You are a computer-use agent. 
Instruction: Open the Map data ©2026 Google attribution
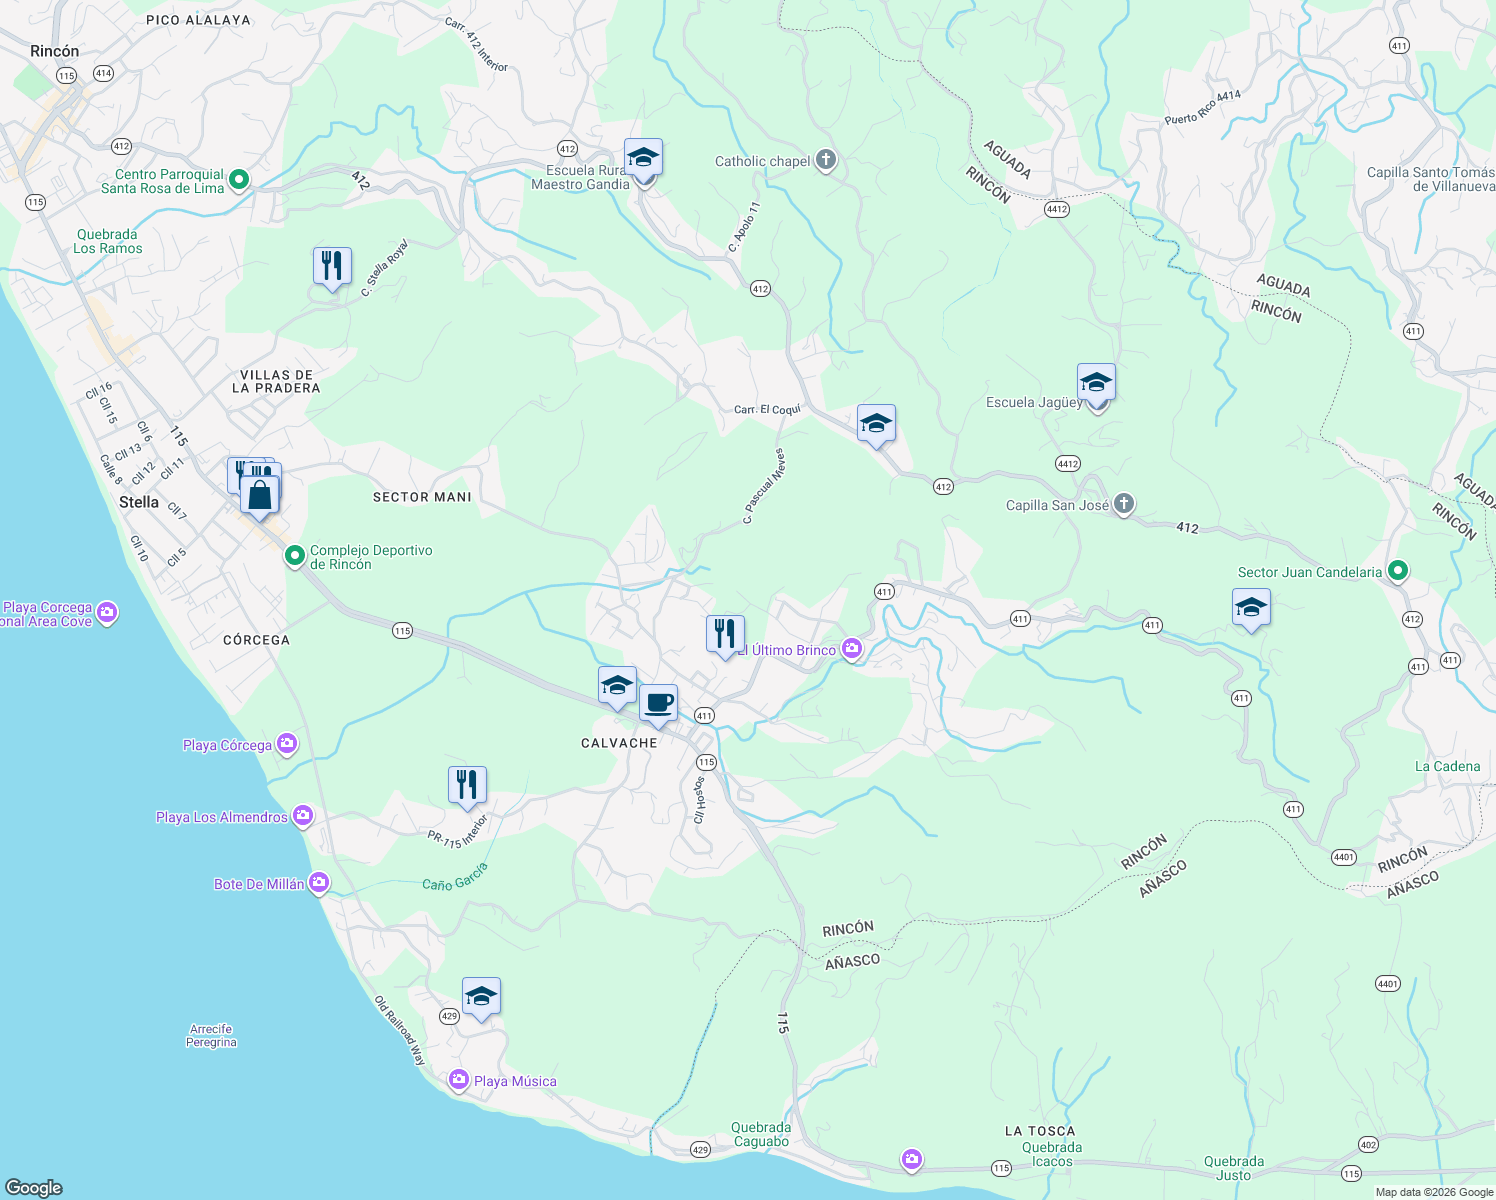[1432, 1191]
